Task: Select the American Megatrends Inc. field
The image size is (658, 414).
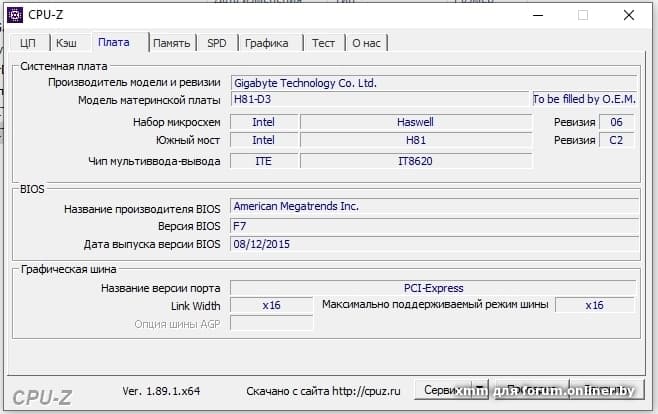Action: (x=434, y=206)
